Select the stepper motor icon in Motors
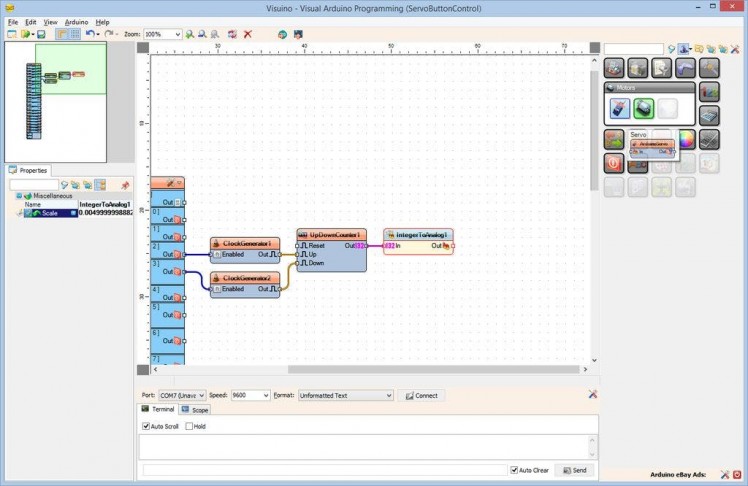The width and height of the screenshot is (748, 486). coord(619,109)
